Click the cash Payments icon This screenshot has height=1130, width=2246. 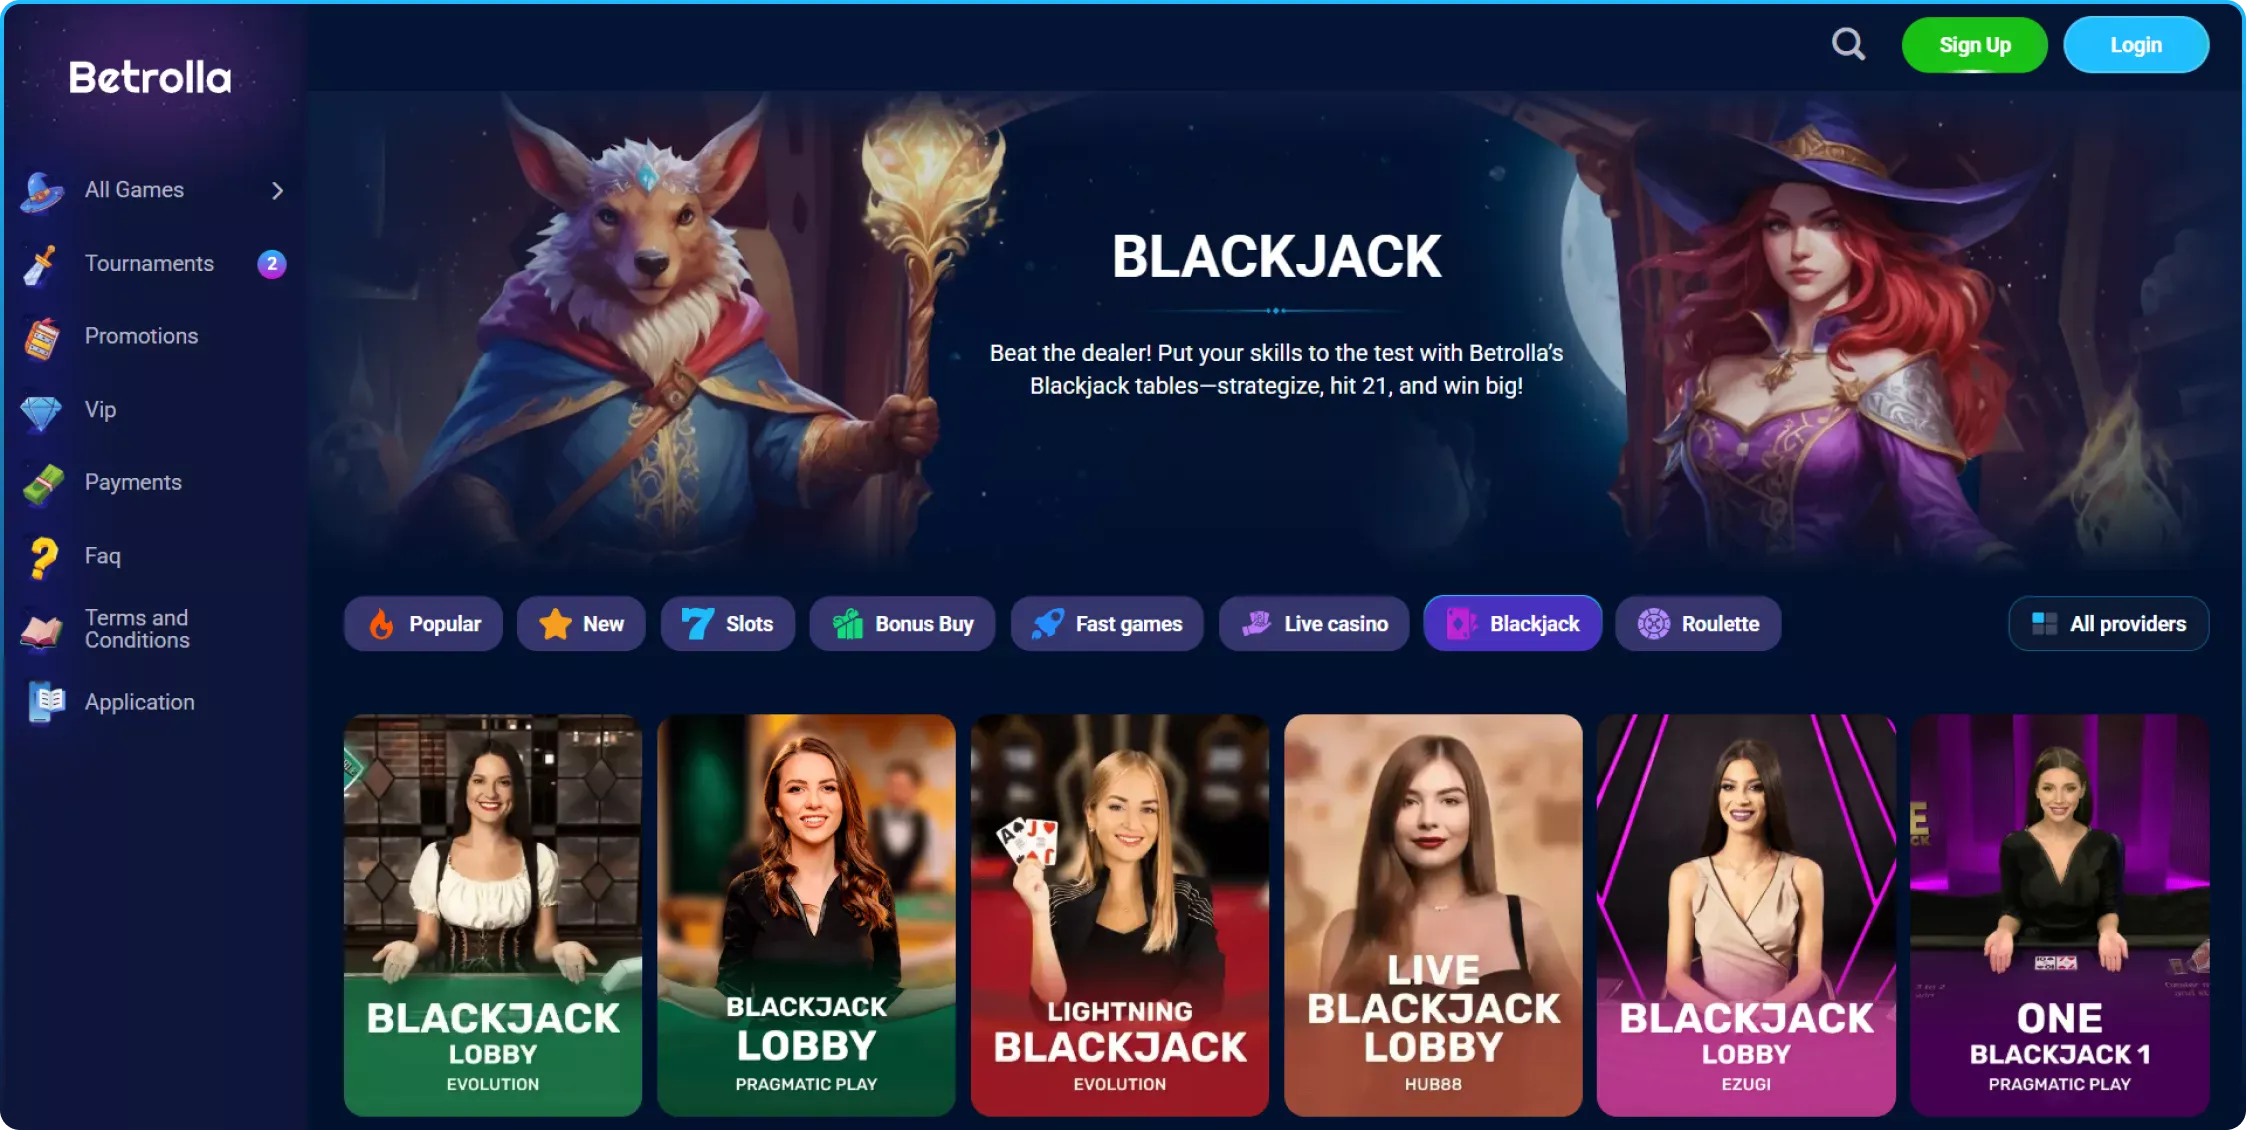(x=43, y=484)
